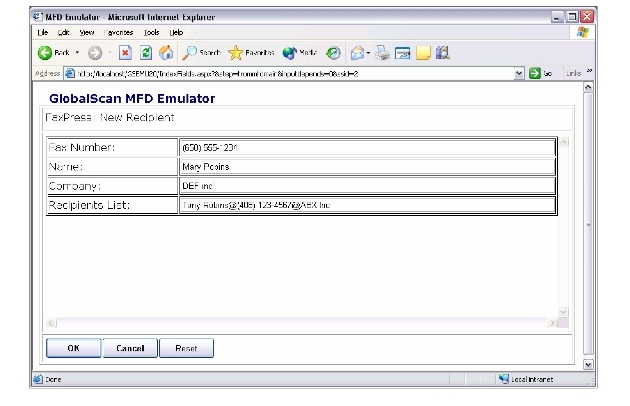
Task: Open the Favorites menu
Action: (x=119, y=33)
